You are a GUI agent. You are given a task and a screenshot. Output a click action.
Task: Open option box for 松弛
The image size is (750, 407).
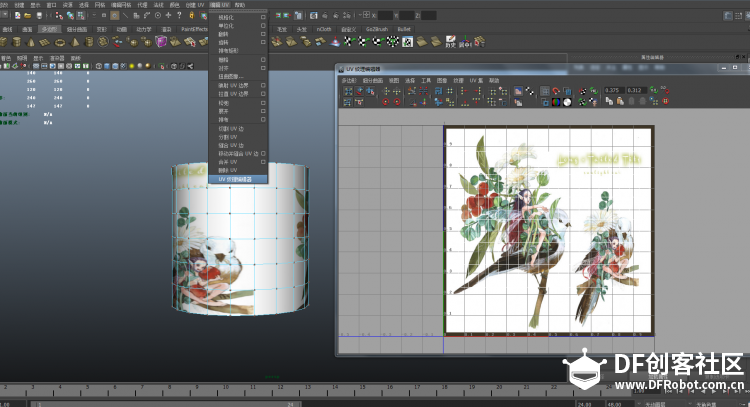click(x=263, y=103)
